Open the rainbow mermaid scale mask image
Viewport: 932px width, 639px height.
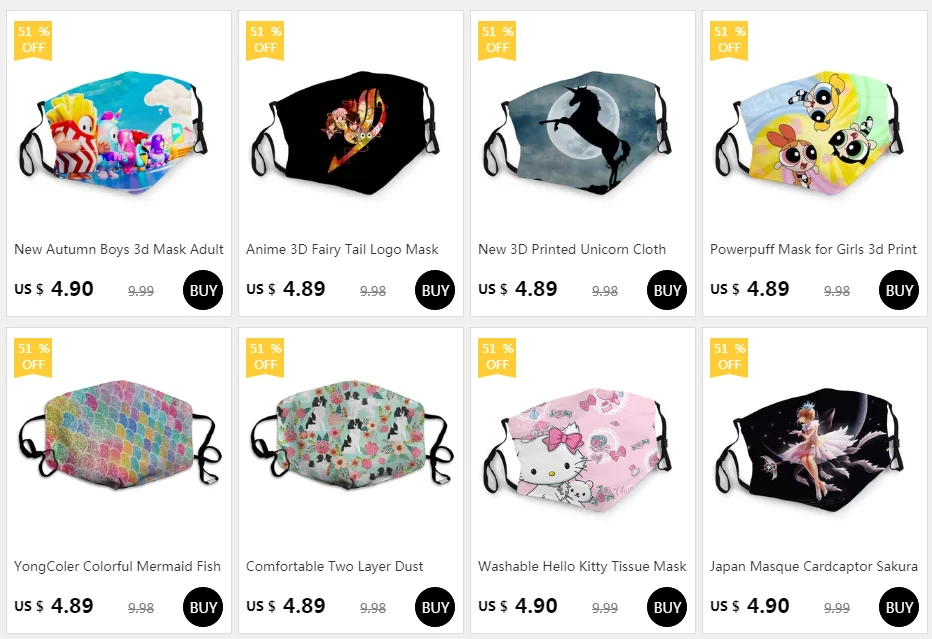coord(120,436)
